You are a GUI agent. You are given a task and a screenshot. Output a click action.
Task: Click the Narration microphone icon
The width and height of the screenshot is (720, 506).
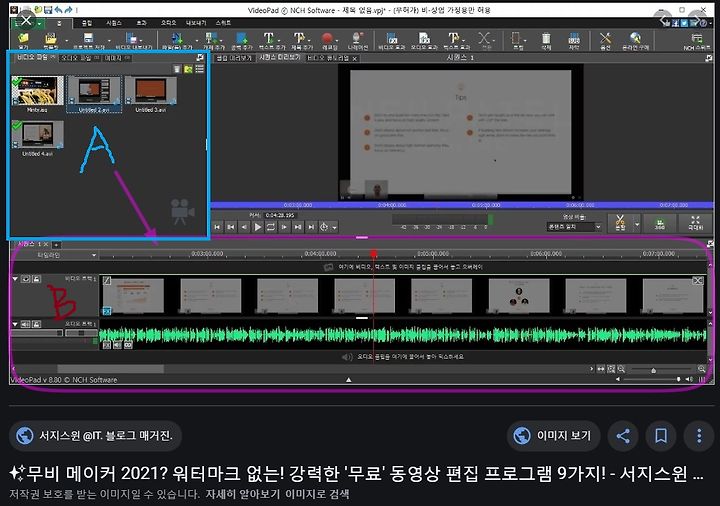click(357, 38)
